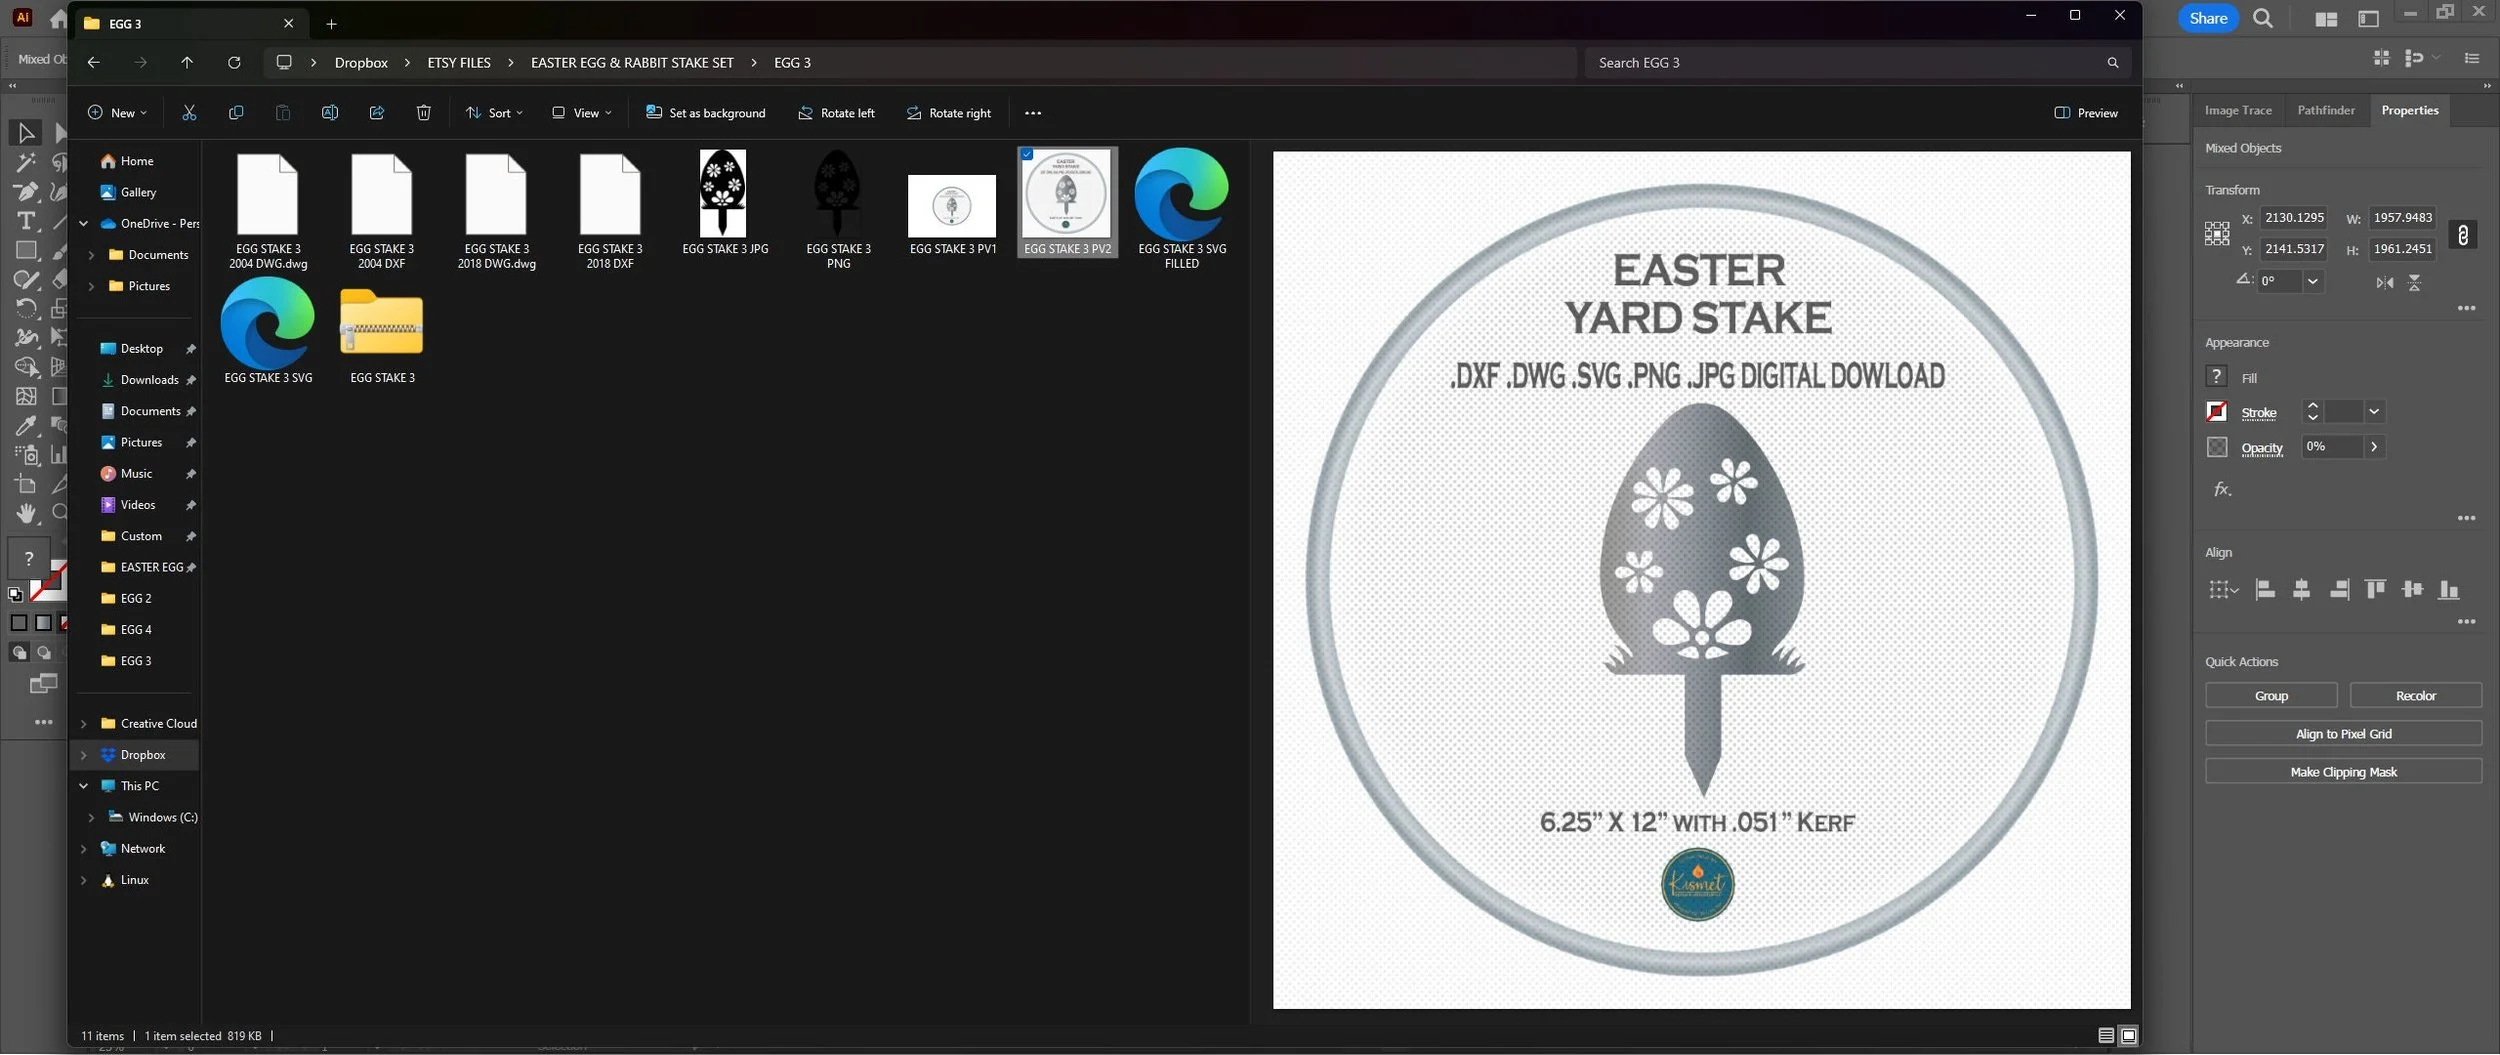Expand the Opacity slider arrow
Image resolution: width=2500 pixels, height=1055 pixels.
tap(2374, 447)
